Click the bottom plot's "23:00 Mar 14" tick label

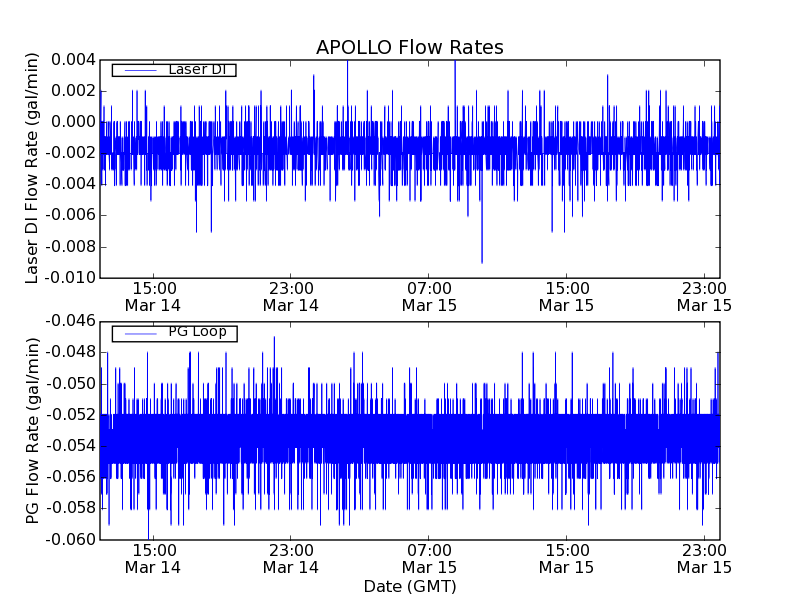[291, 558]
